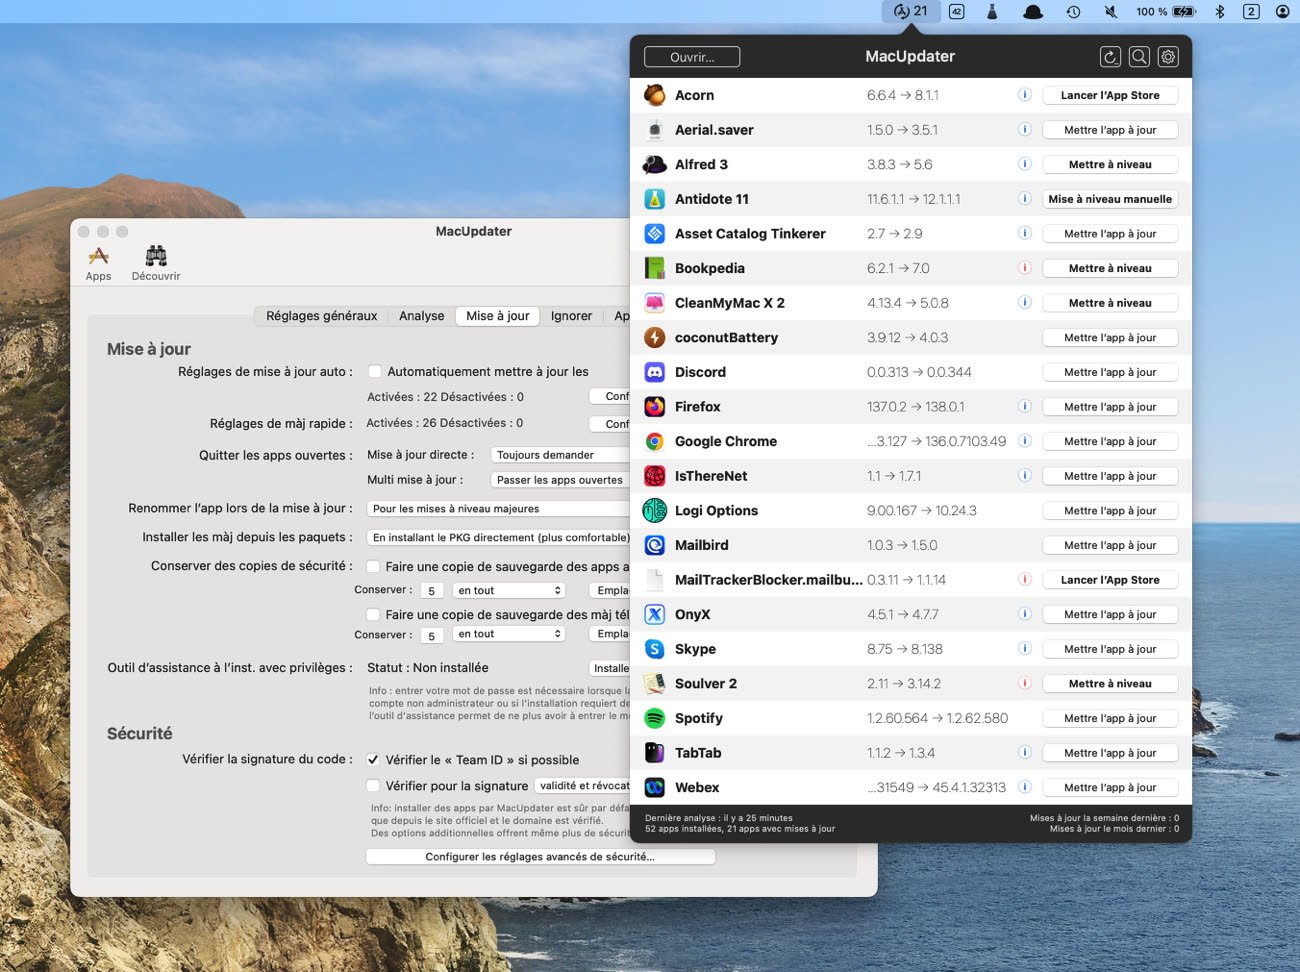Show red warning info for Bookpedia

click(1024, 268)
